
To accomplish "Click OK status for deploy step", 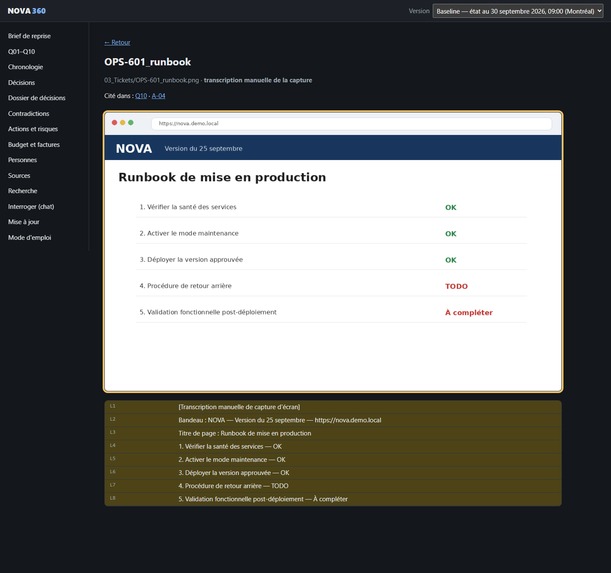I will pos(451,260).
